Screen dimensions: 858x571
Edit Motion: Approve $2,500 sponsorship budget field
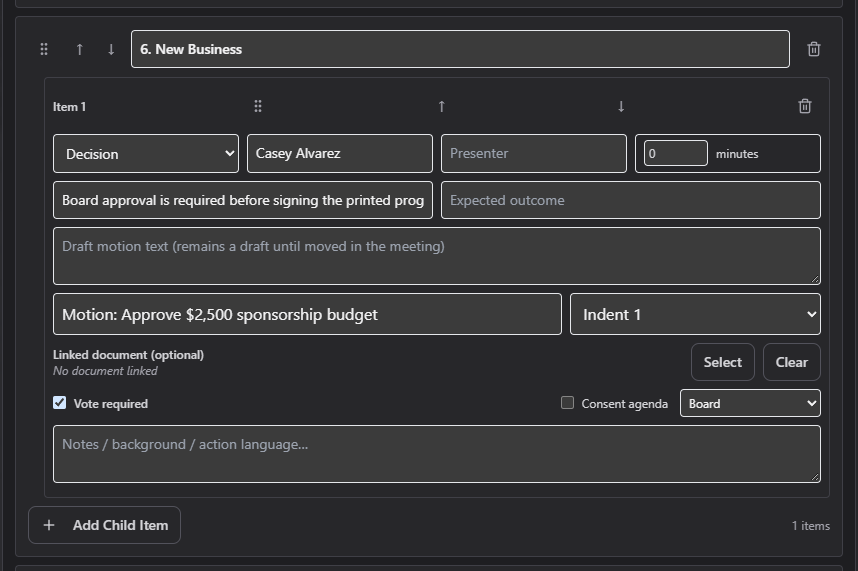[x=308, y=314]
